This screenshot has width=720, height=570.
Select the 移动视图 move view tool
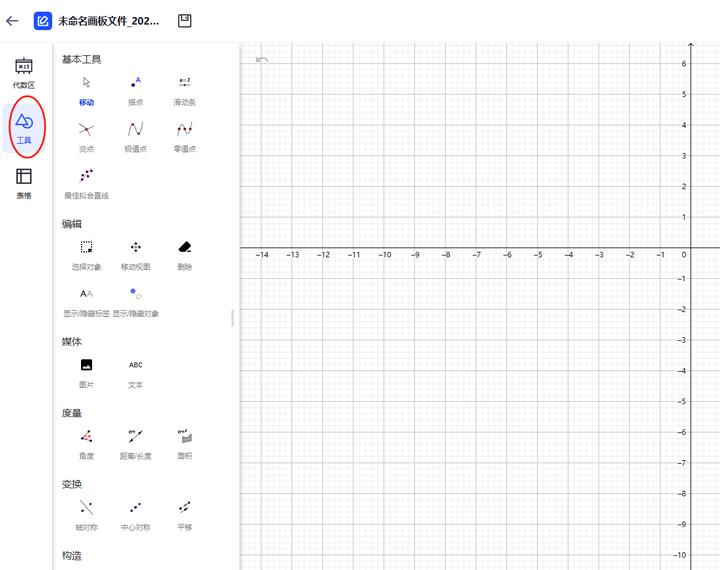pyautogui.click(x=135, y=256)
